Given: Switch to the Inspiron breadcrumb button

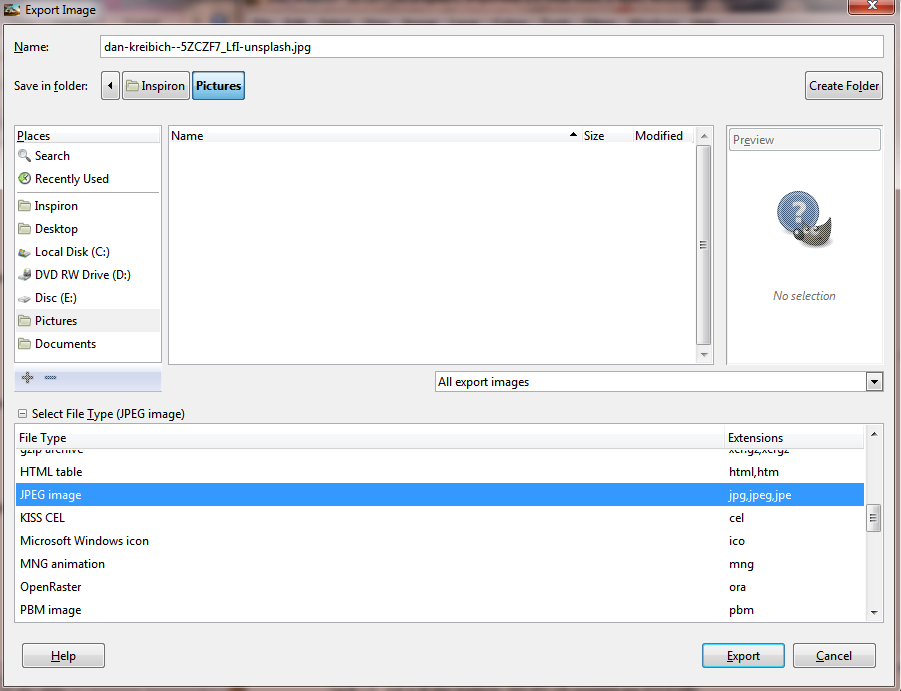Looking at the screenshot, I should [155, 85].
